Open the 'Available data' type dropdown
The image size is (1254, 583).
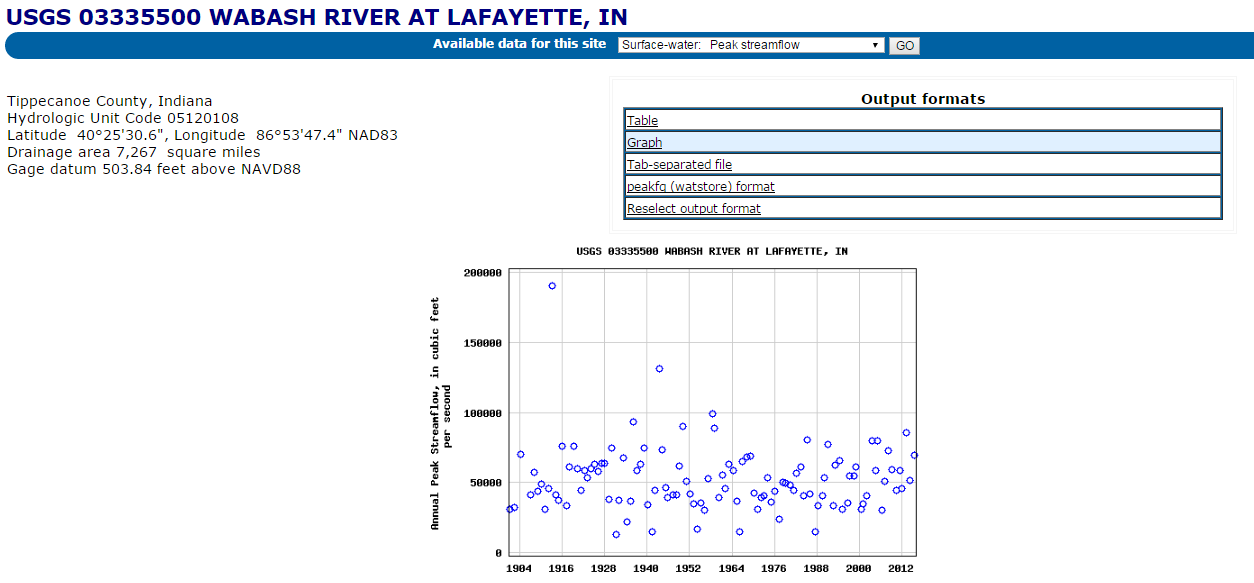[751, 45]
